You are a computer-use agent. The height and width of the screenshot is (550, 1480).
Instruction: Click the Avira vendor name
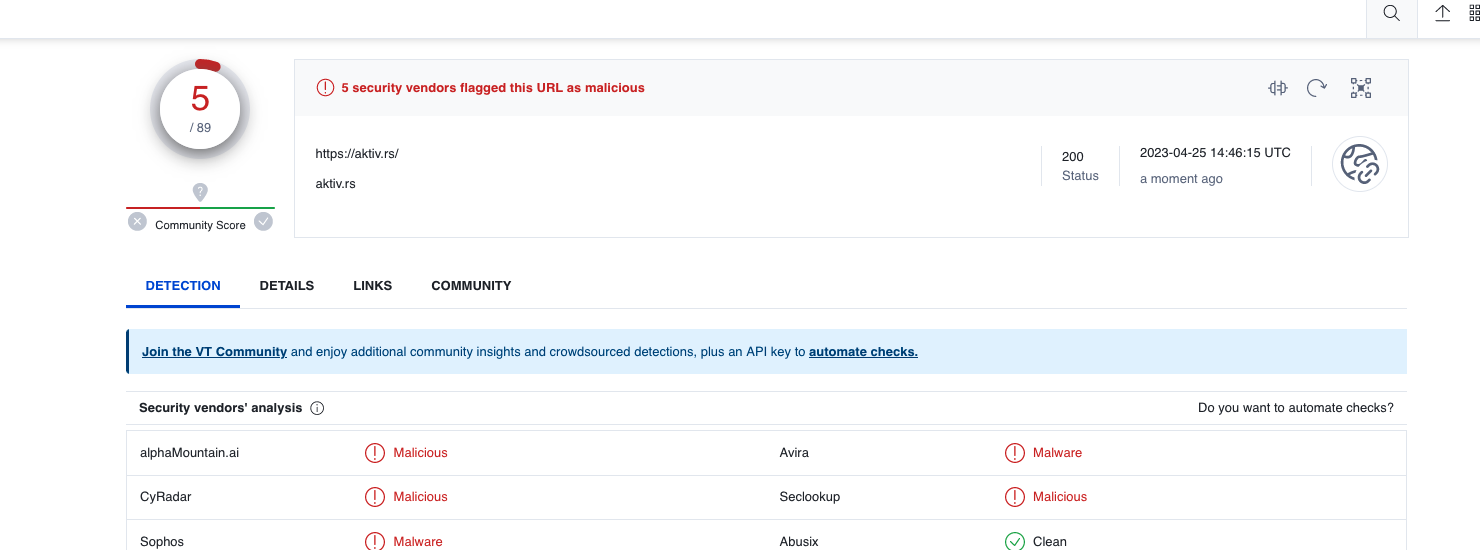(x=794, y=453)
